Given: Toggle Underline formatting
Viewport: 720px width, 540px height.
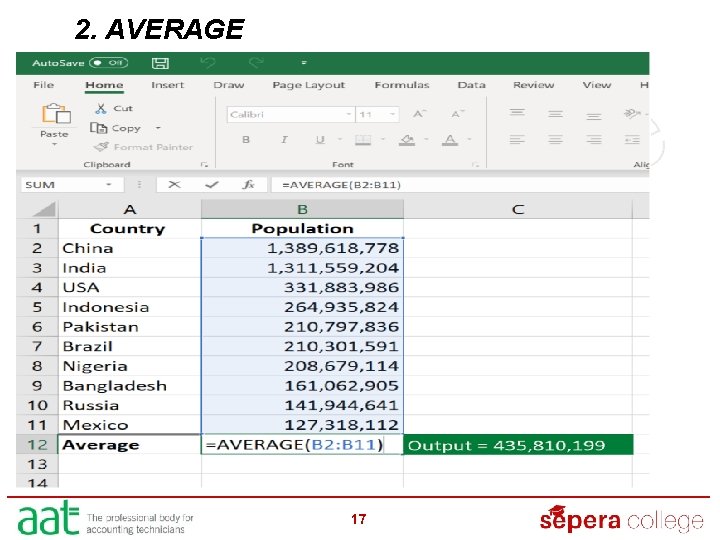Looking at the screenshot, I should 320,140.
